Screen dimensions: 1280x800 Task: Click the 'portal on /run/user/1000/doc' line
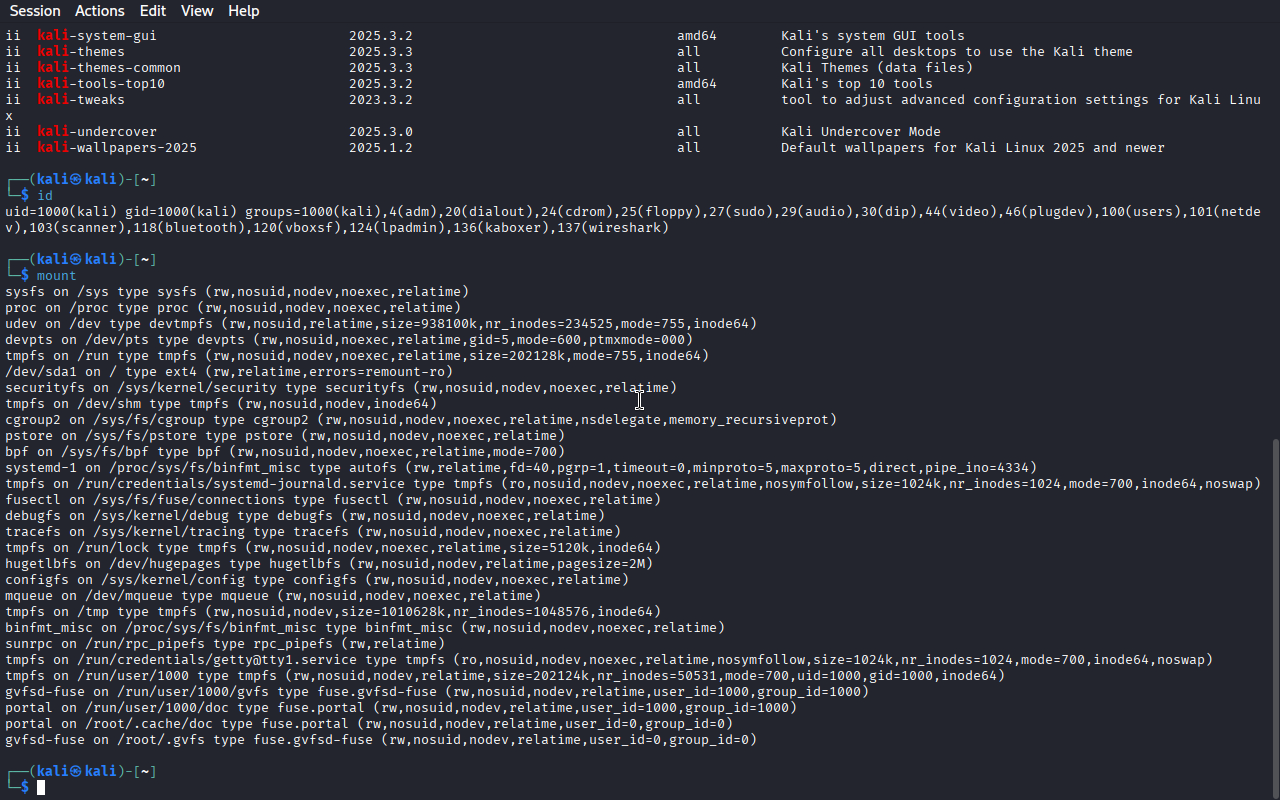click(401, 708)
